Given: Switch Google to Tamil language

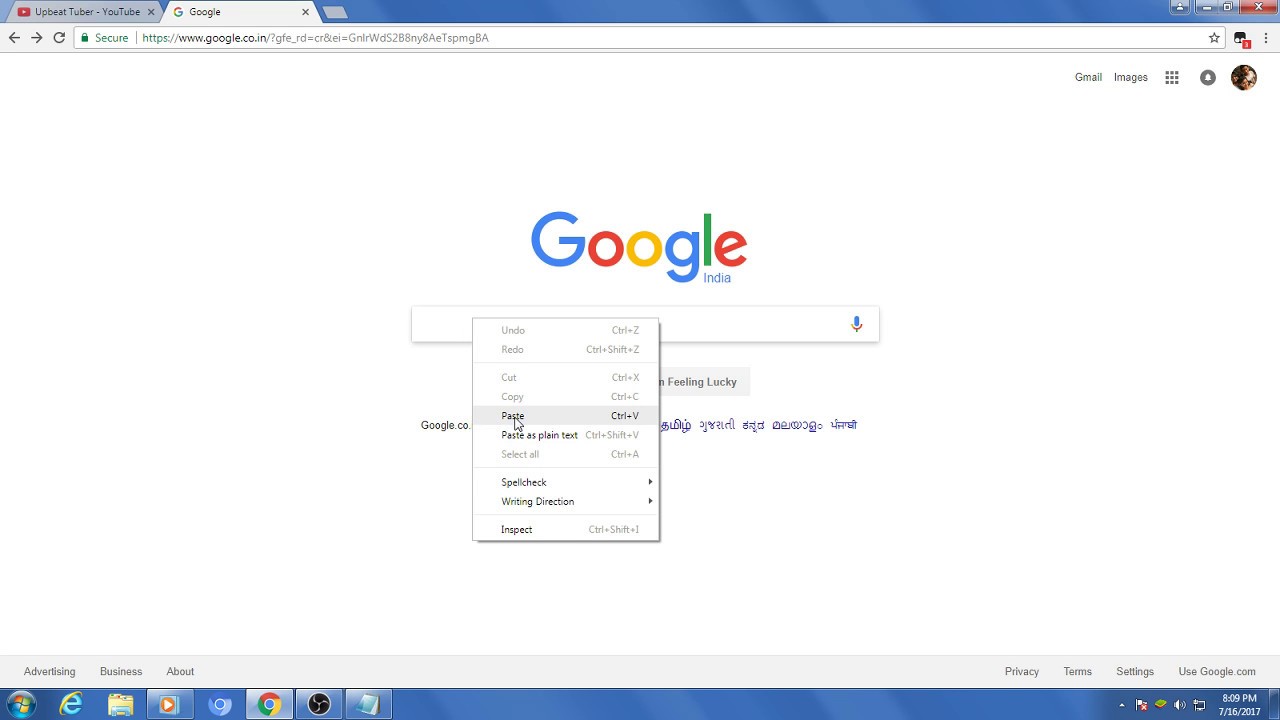Looking at the screenshot, I should coord(676,425).
